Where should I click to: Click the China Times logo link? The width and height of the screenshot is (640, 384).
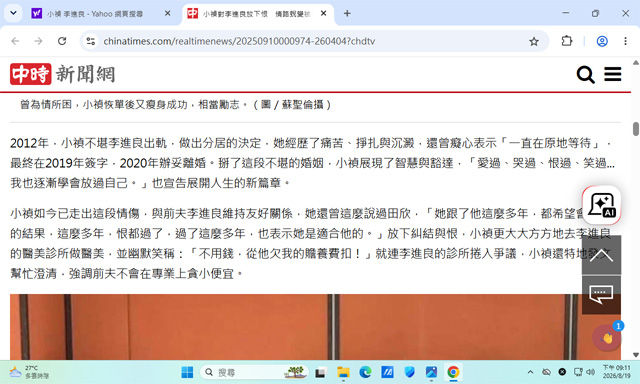(x=62, y=74)
